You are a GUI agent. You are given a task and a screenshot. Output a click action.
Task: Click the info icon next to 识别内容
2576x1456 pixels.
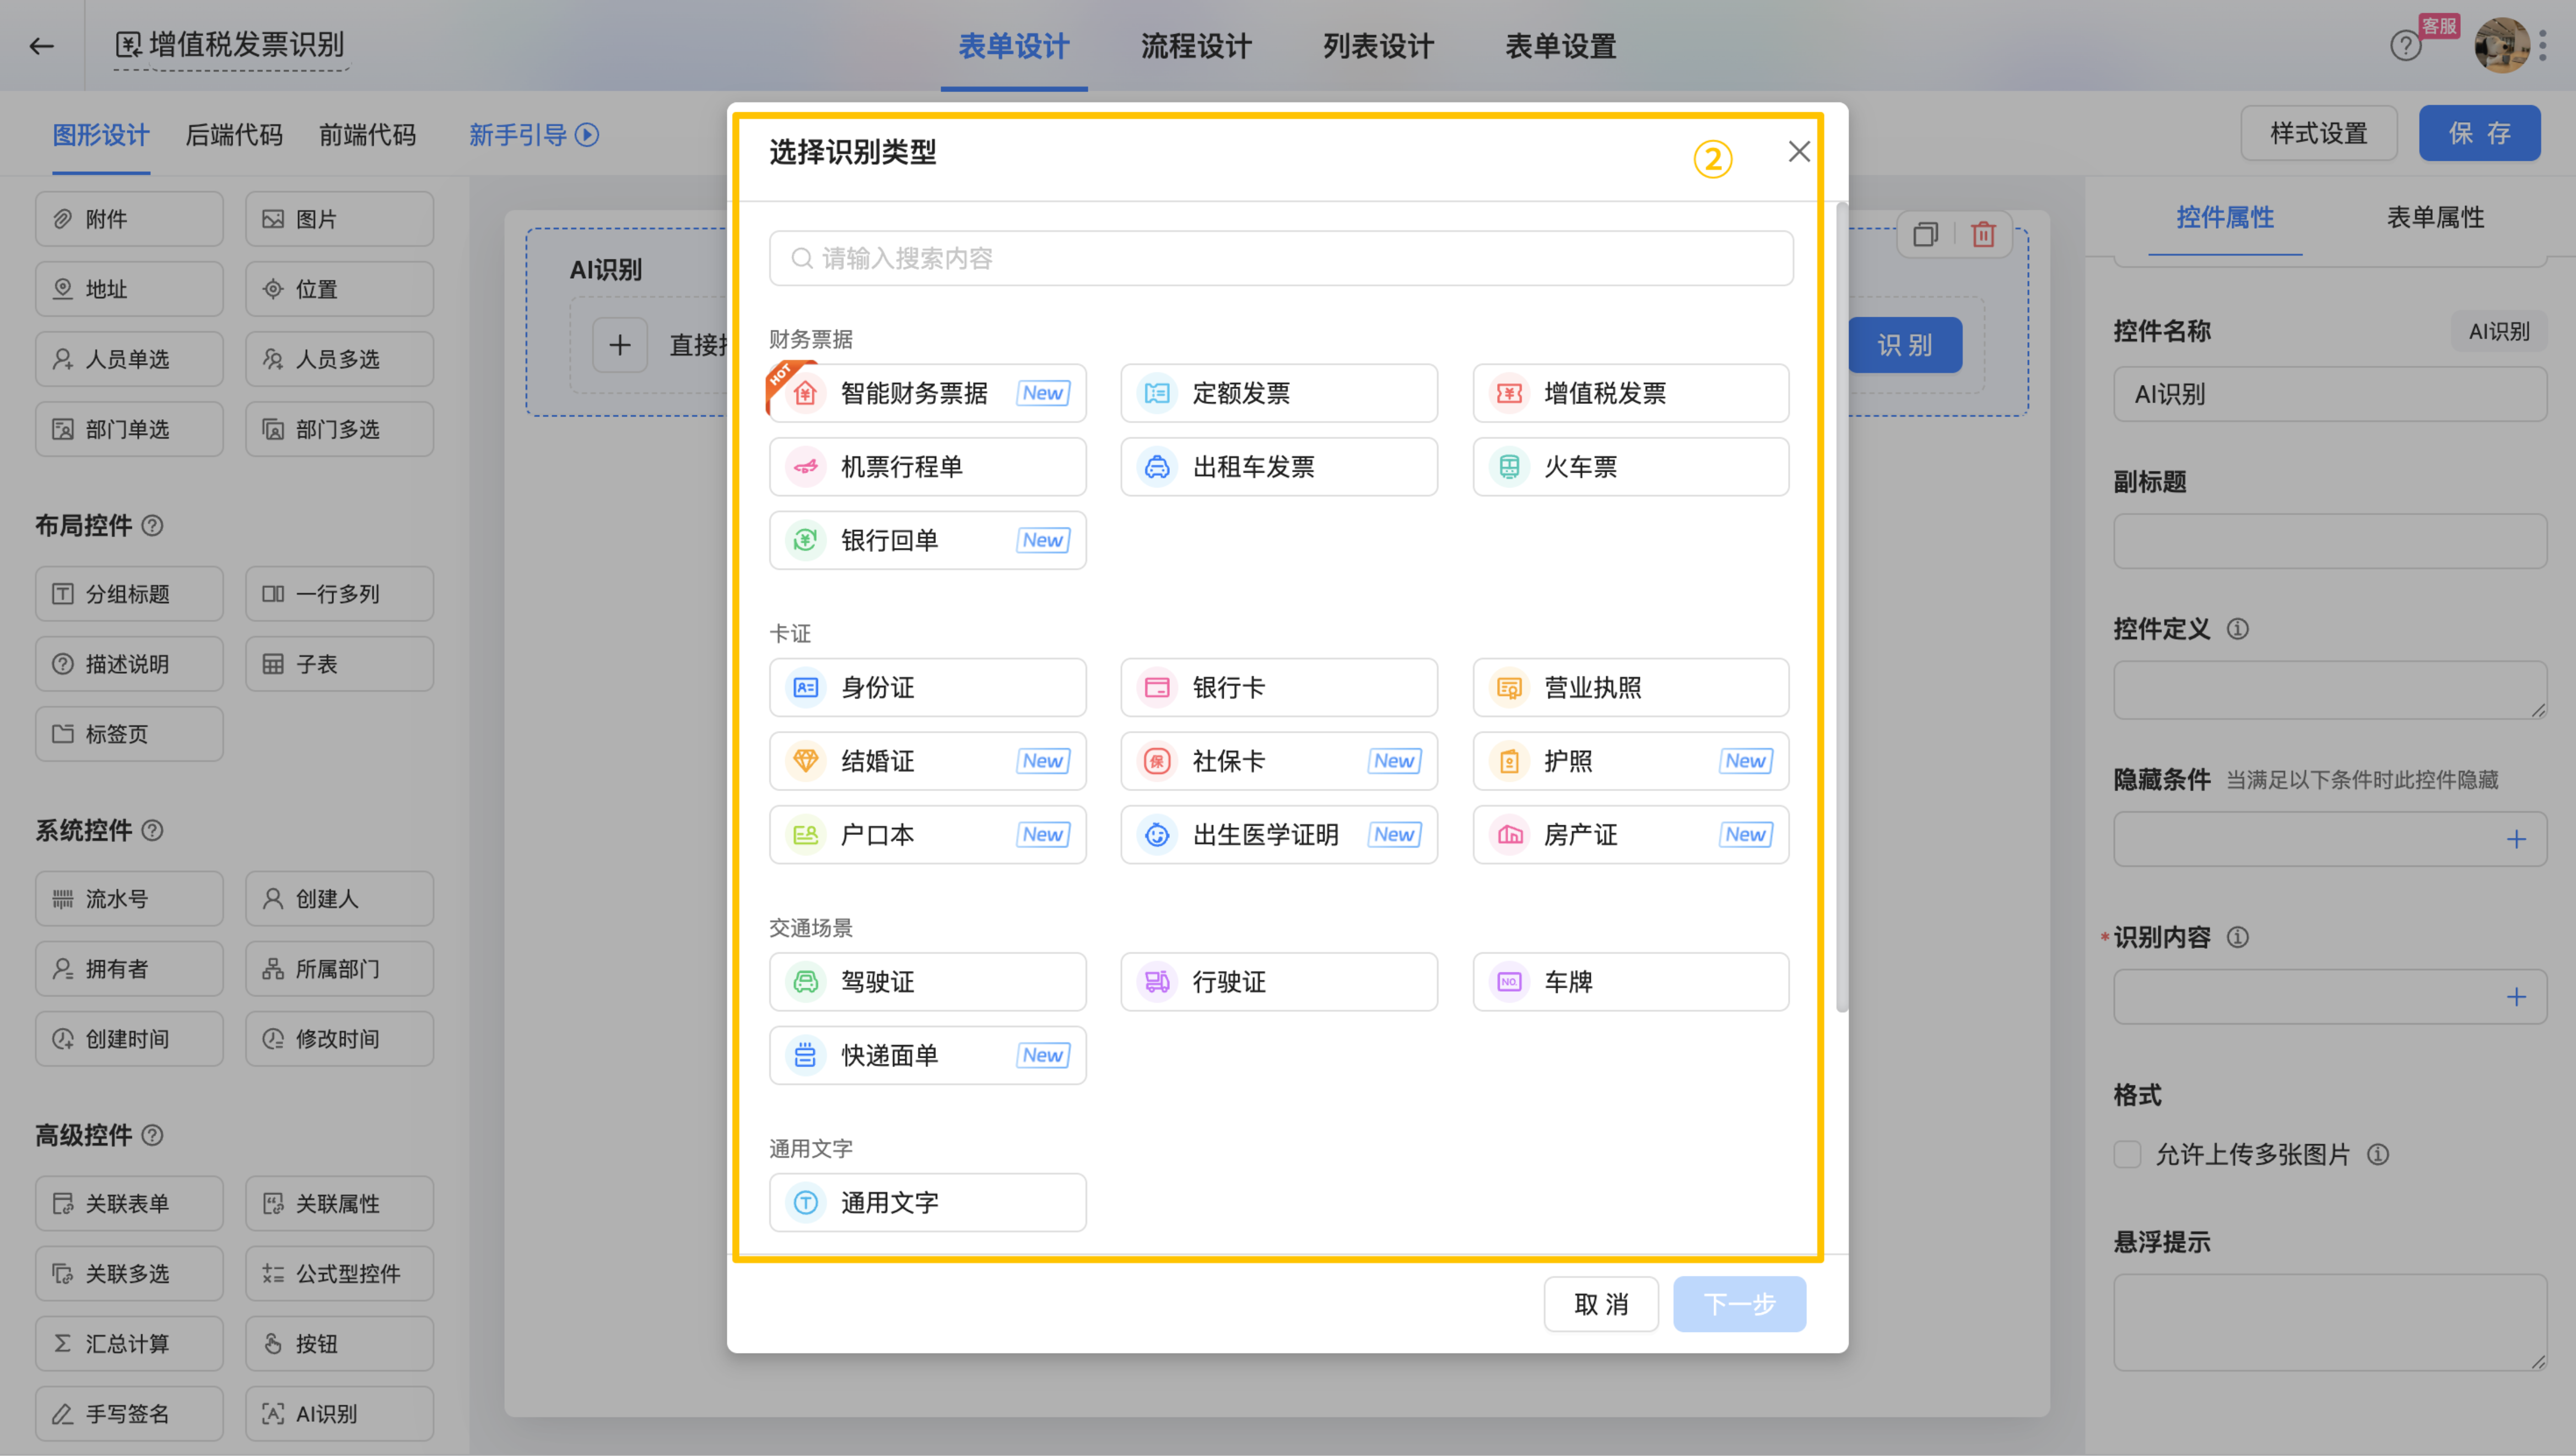[2238, 937]
